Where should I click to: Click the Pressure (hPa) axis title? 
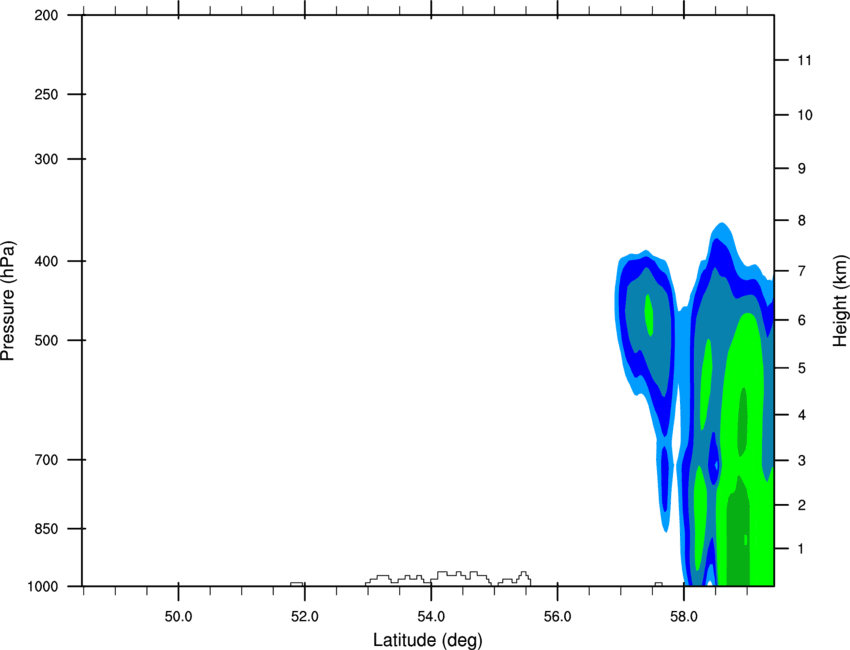point(8,301)
